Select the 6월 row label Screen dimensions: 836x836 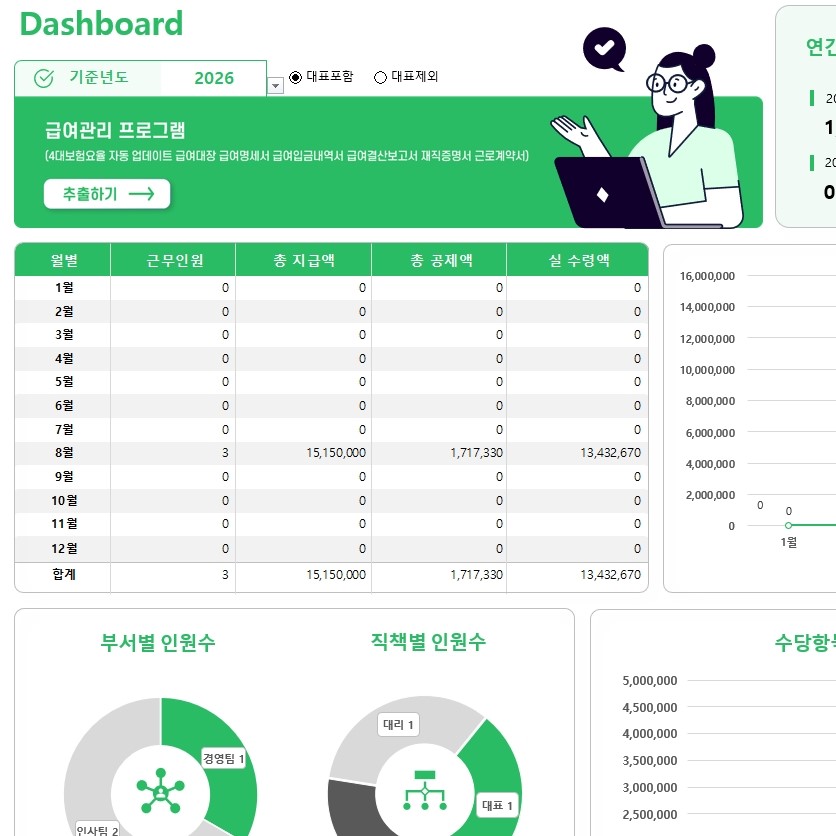64,406
